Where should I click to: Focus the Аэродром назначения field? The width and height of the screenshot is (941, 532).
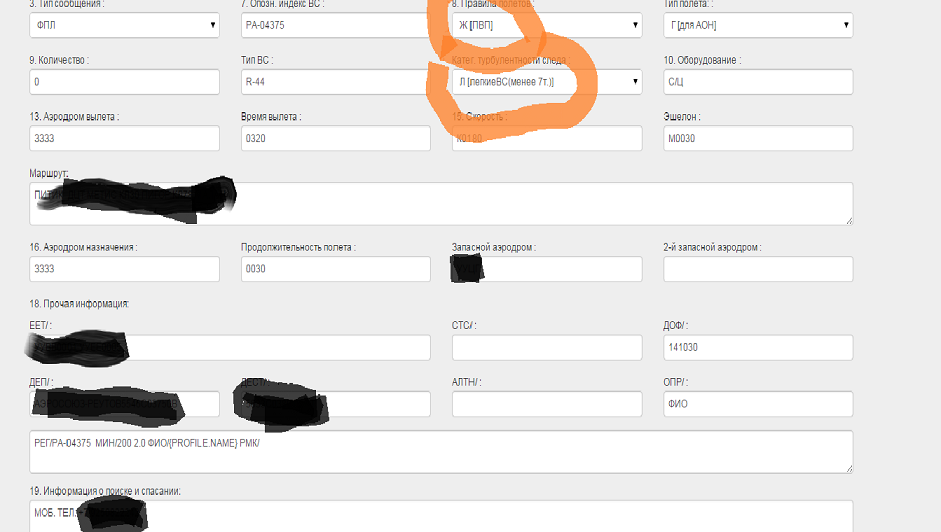tap(124, 269)
